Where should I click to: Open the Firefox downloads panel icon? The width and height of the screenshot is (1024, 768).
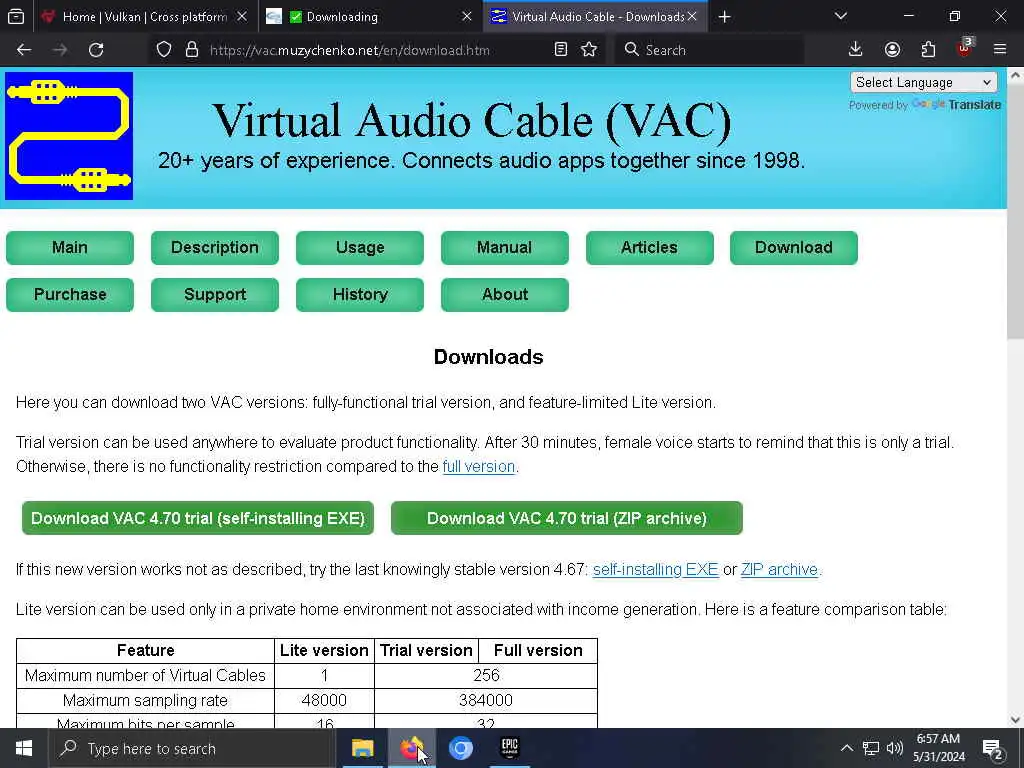click(x=856, y=50)
